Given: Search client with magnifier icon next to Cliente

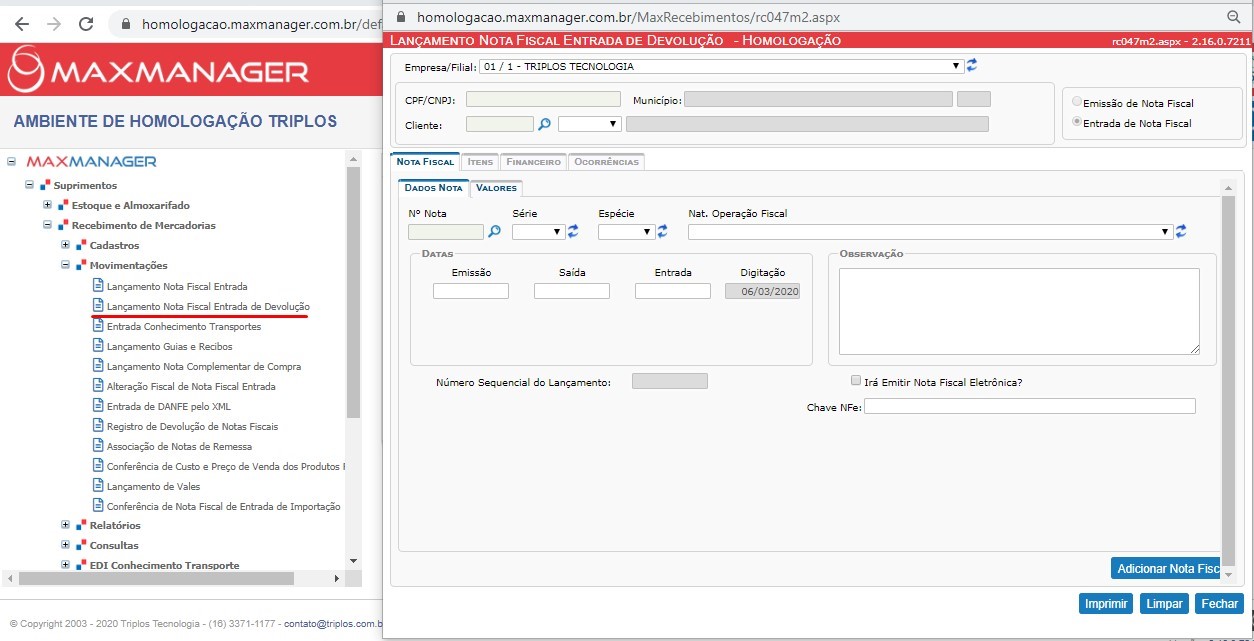Looking at the screenshot, I should (545, 124).
